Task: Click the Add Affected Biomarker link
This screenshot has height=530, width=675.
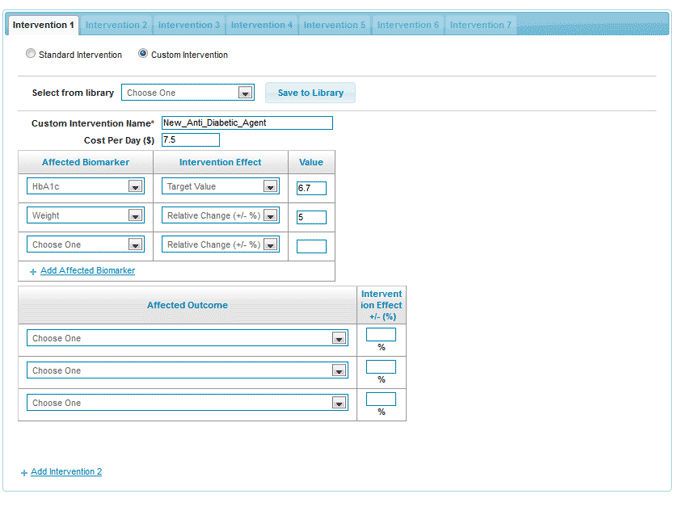Action: [x=87, y=271]
